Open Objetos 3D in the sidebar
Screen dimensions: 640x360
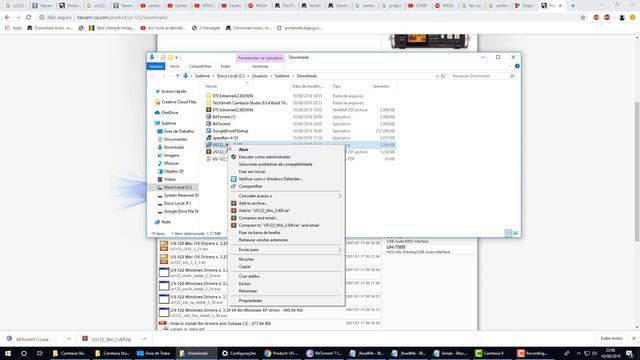pos(173,172)
